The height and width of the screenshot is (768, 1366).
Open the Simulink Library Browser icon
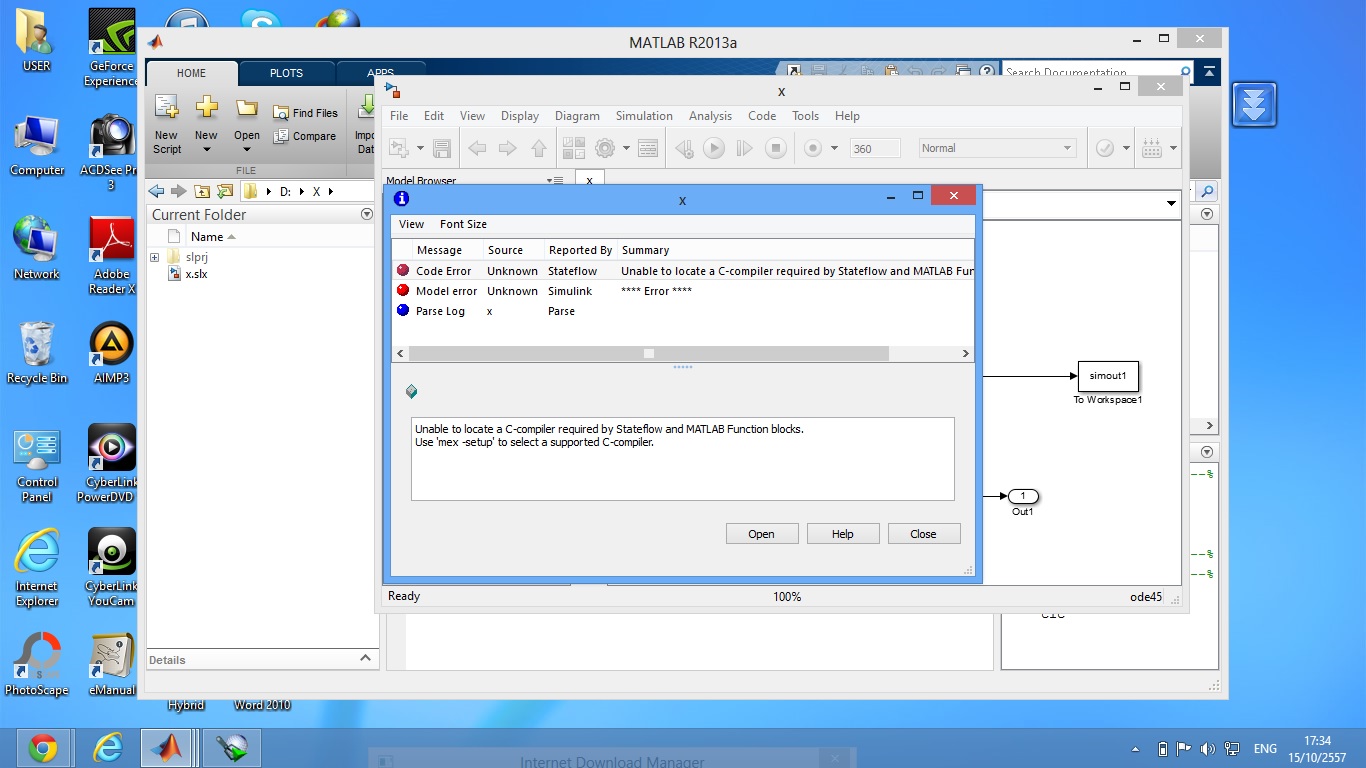573,148
